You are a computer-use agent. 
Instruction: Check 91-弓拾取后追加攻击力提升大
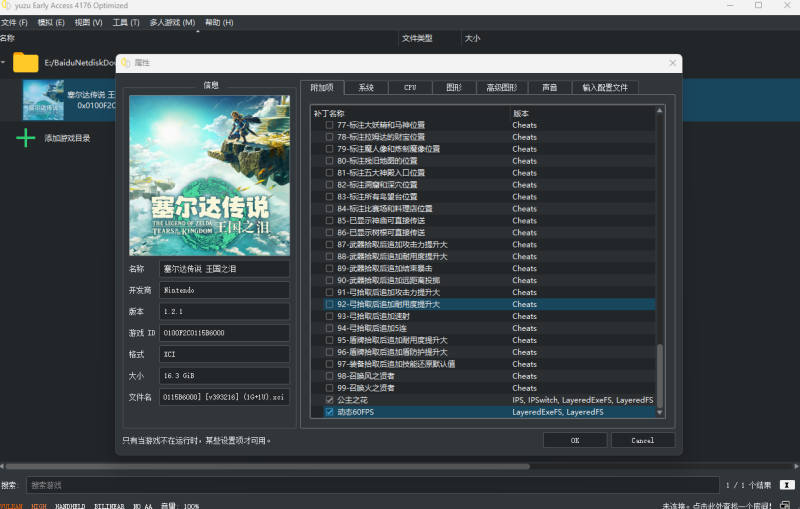pos(329,292)
